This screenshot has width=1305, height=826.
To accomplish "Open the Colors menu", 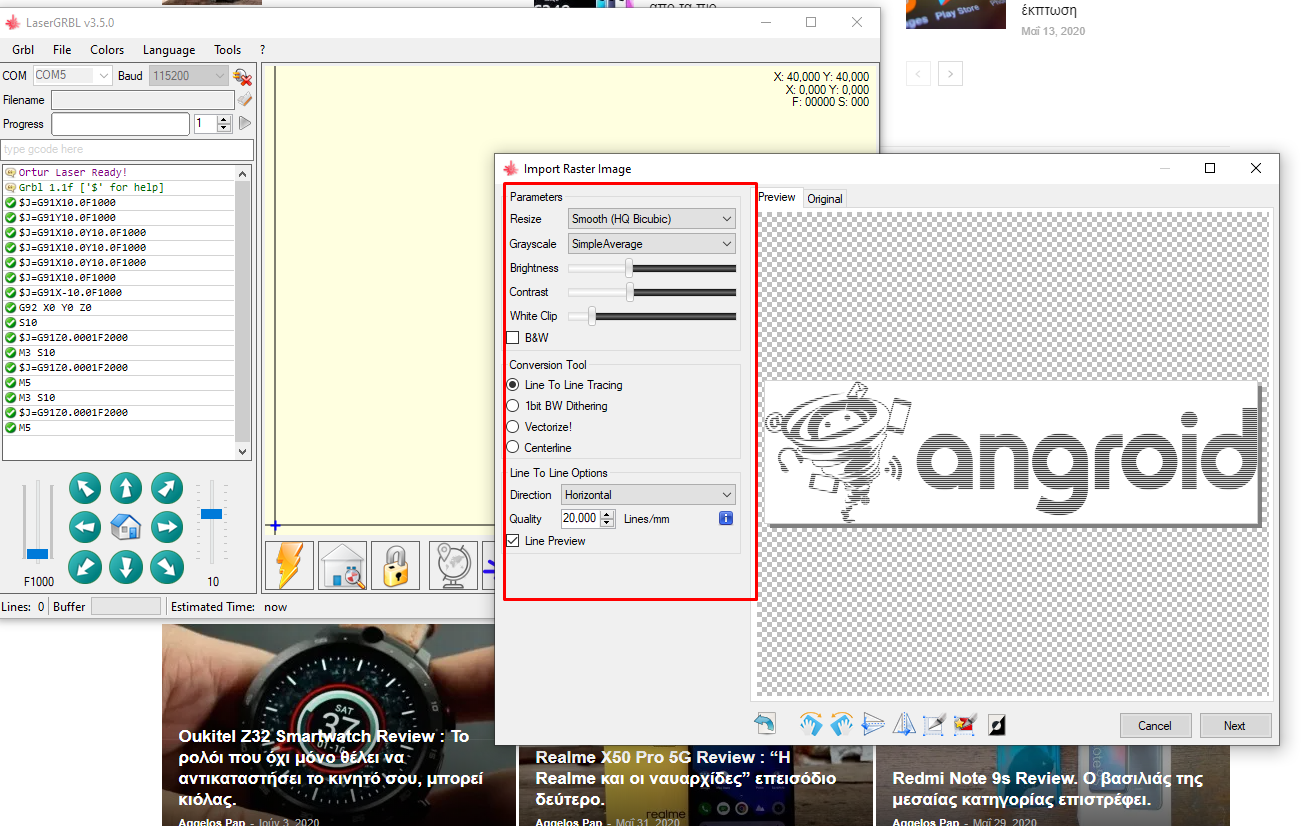I will (x=107, y=50).
